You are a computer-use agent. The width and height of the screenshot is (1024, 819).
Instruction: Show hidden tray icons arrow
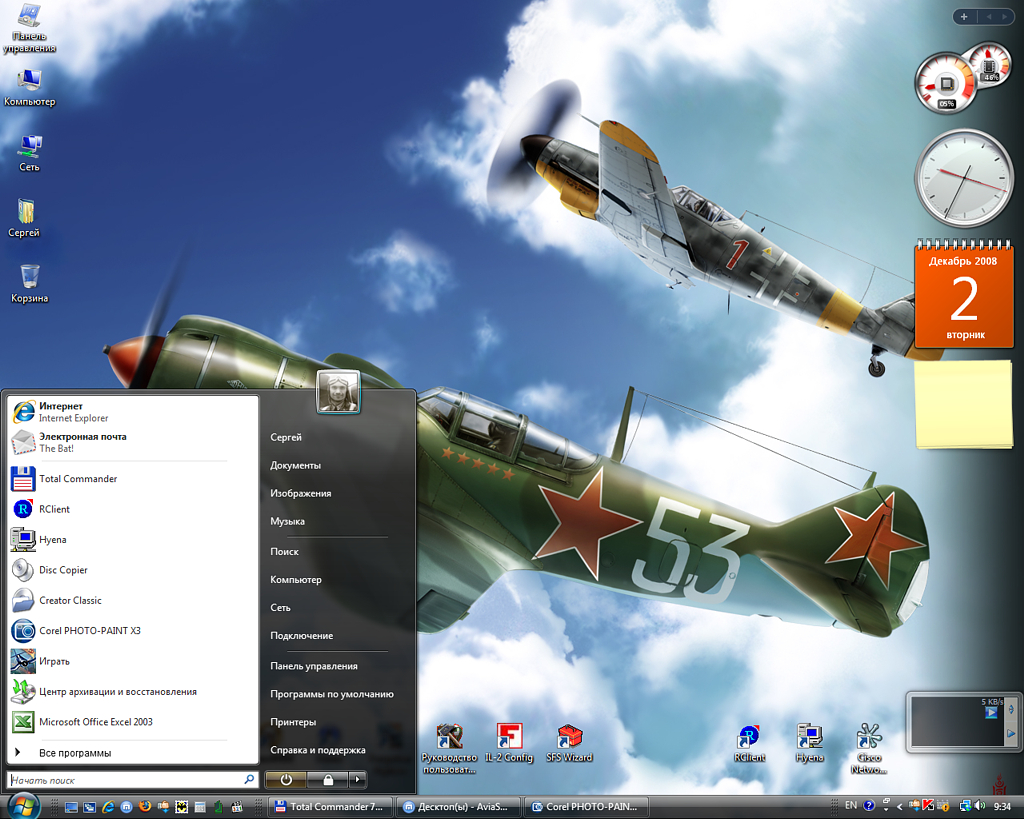point(899,807)
